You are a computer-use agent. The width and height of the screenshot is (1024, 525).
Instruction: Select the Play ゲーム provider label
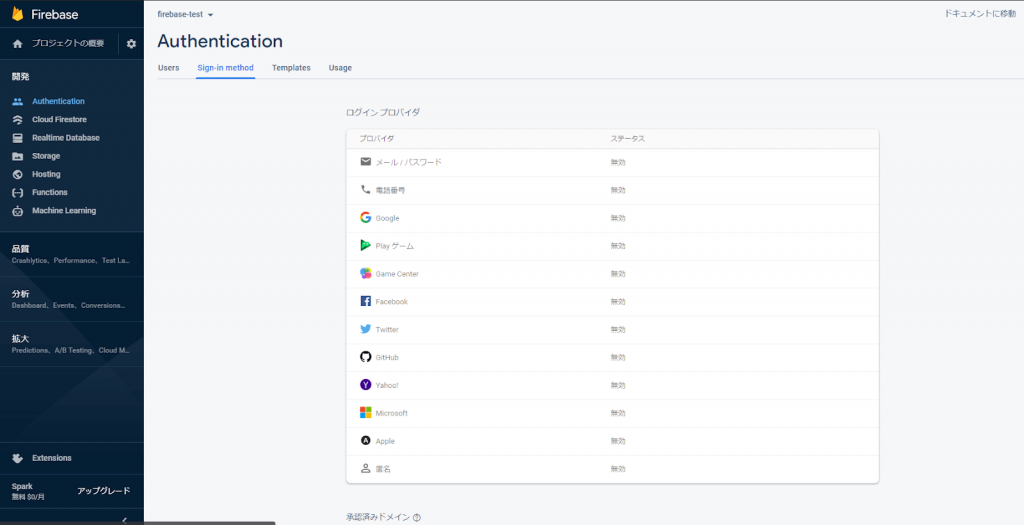pyautogui.click(x=394, y=246)
